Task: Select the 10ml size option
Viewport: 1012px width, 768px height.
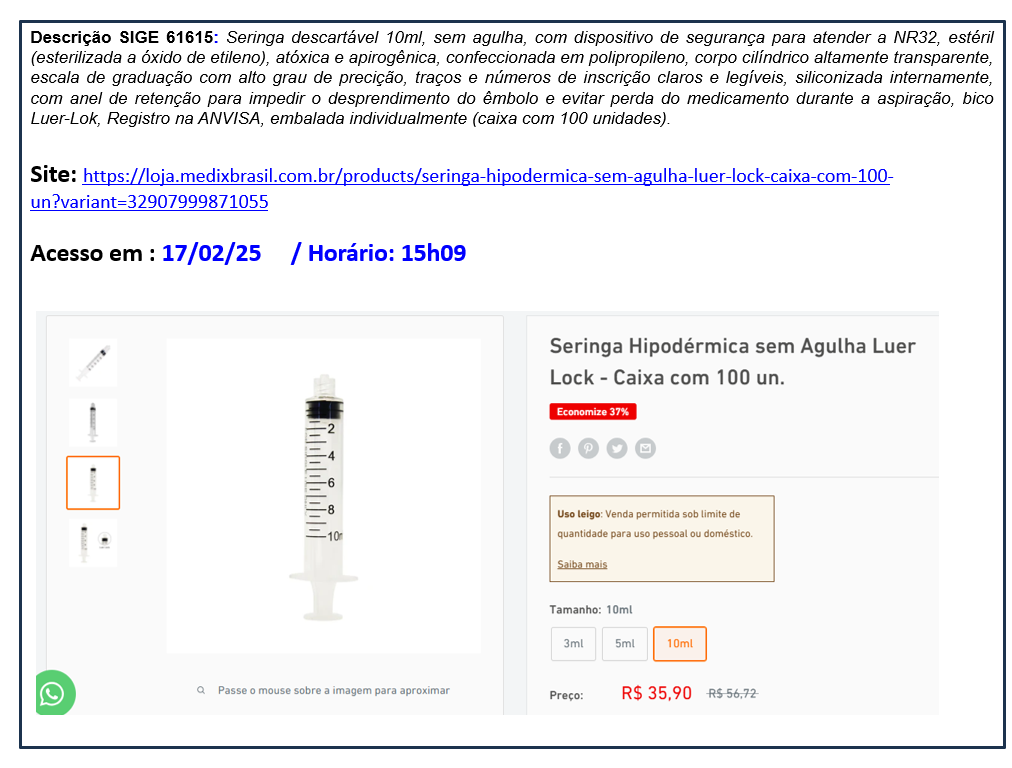Action: coord(680,643)
